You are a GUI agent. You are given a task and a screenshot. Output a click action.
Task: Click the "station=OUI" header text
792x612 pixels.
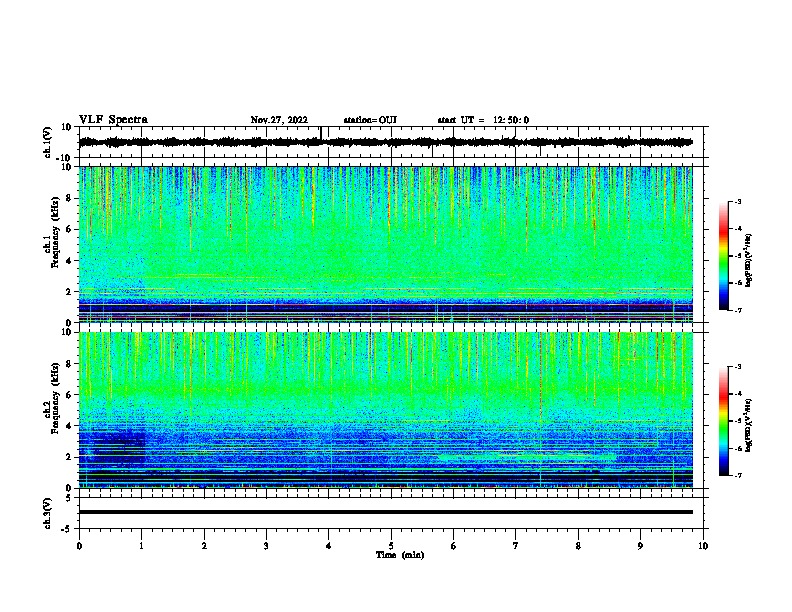point(370,120)
